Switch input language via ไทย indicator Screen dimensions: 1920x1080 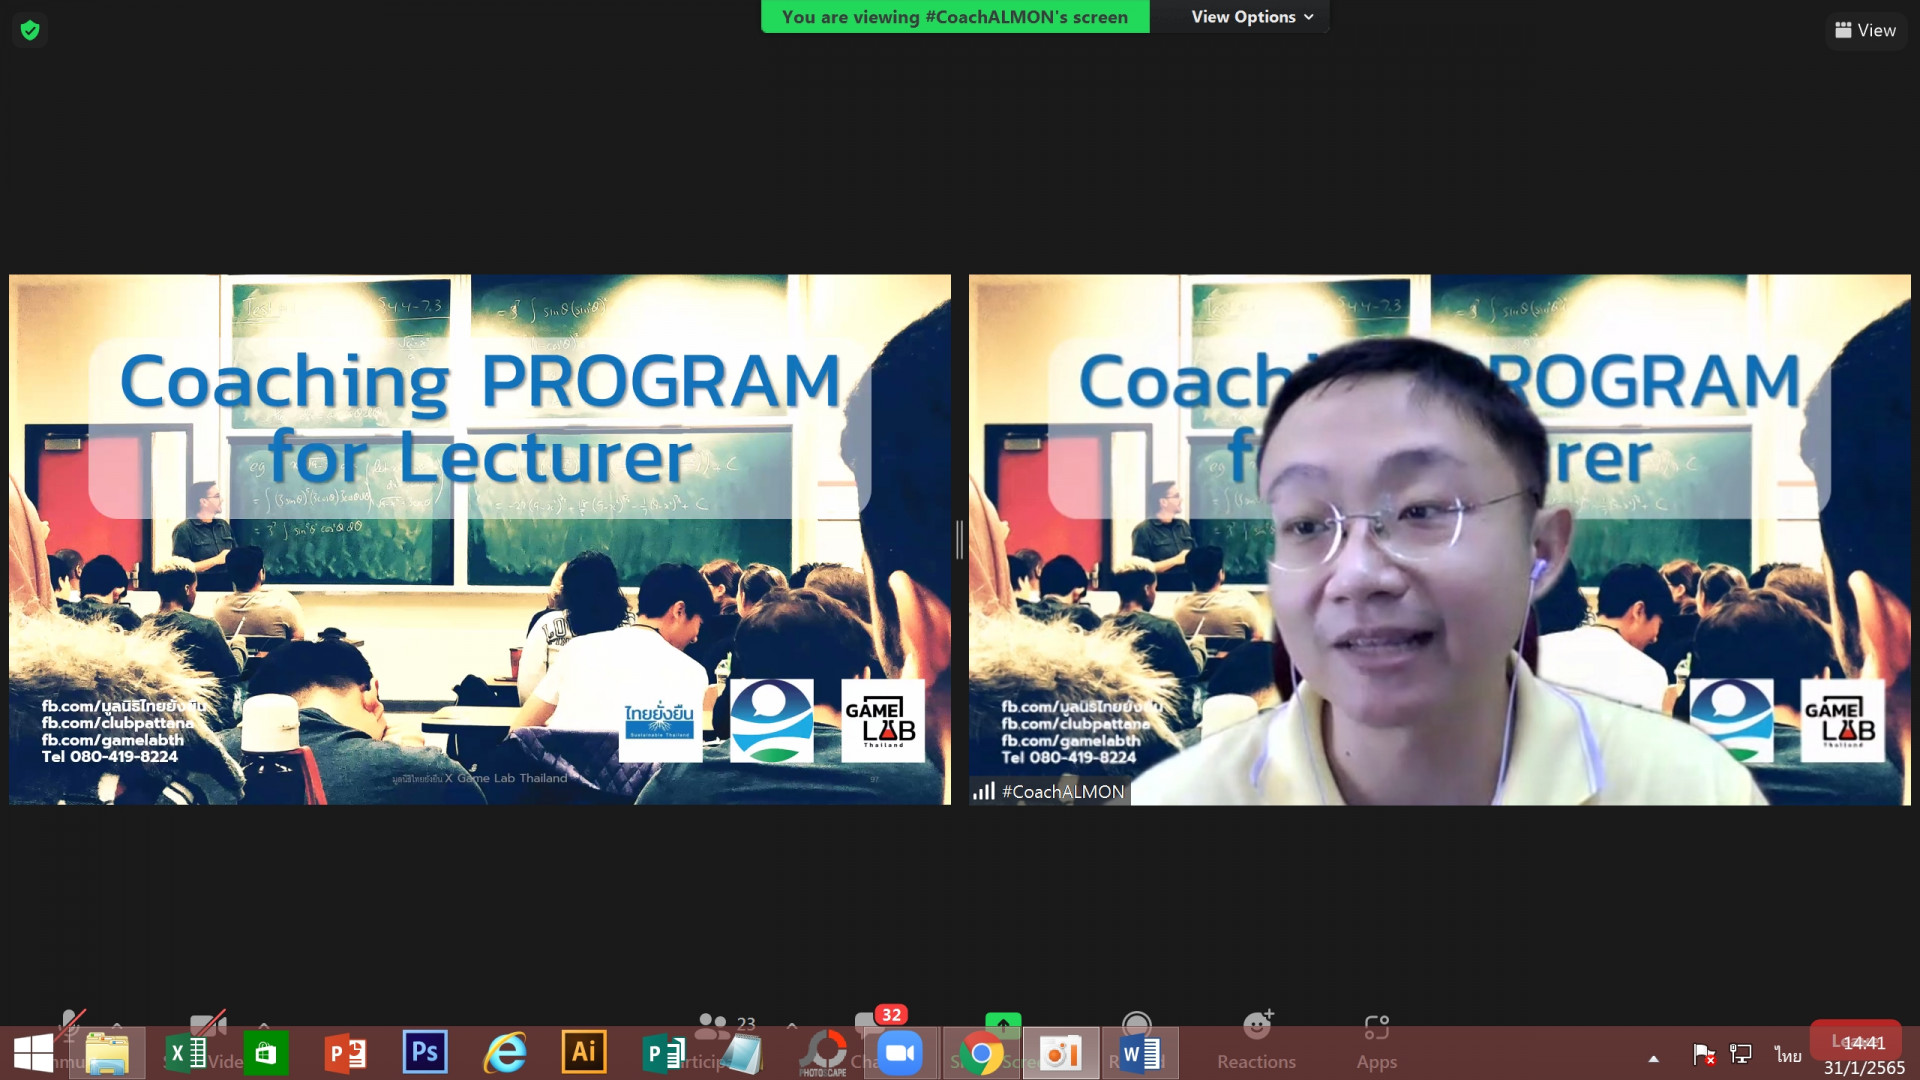[x=1788, y=1055]
